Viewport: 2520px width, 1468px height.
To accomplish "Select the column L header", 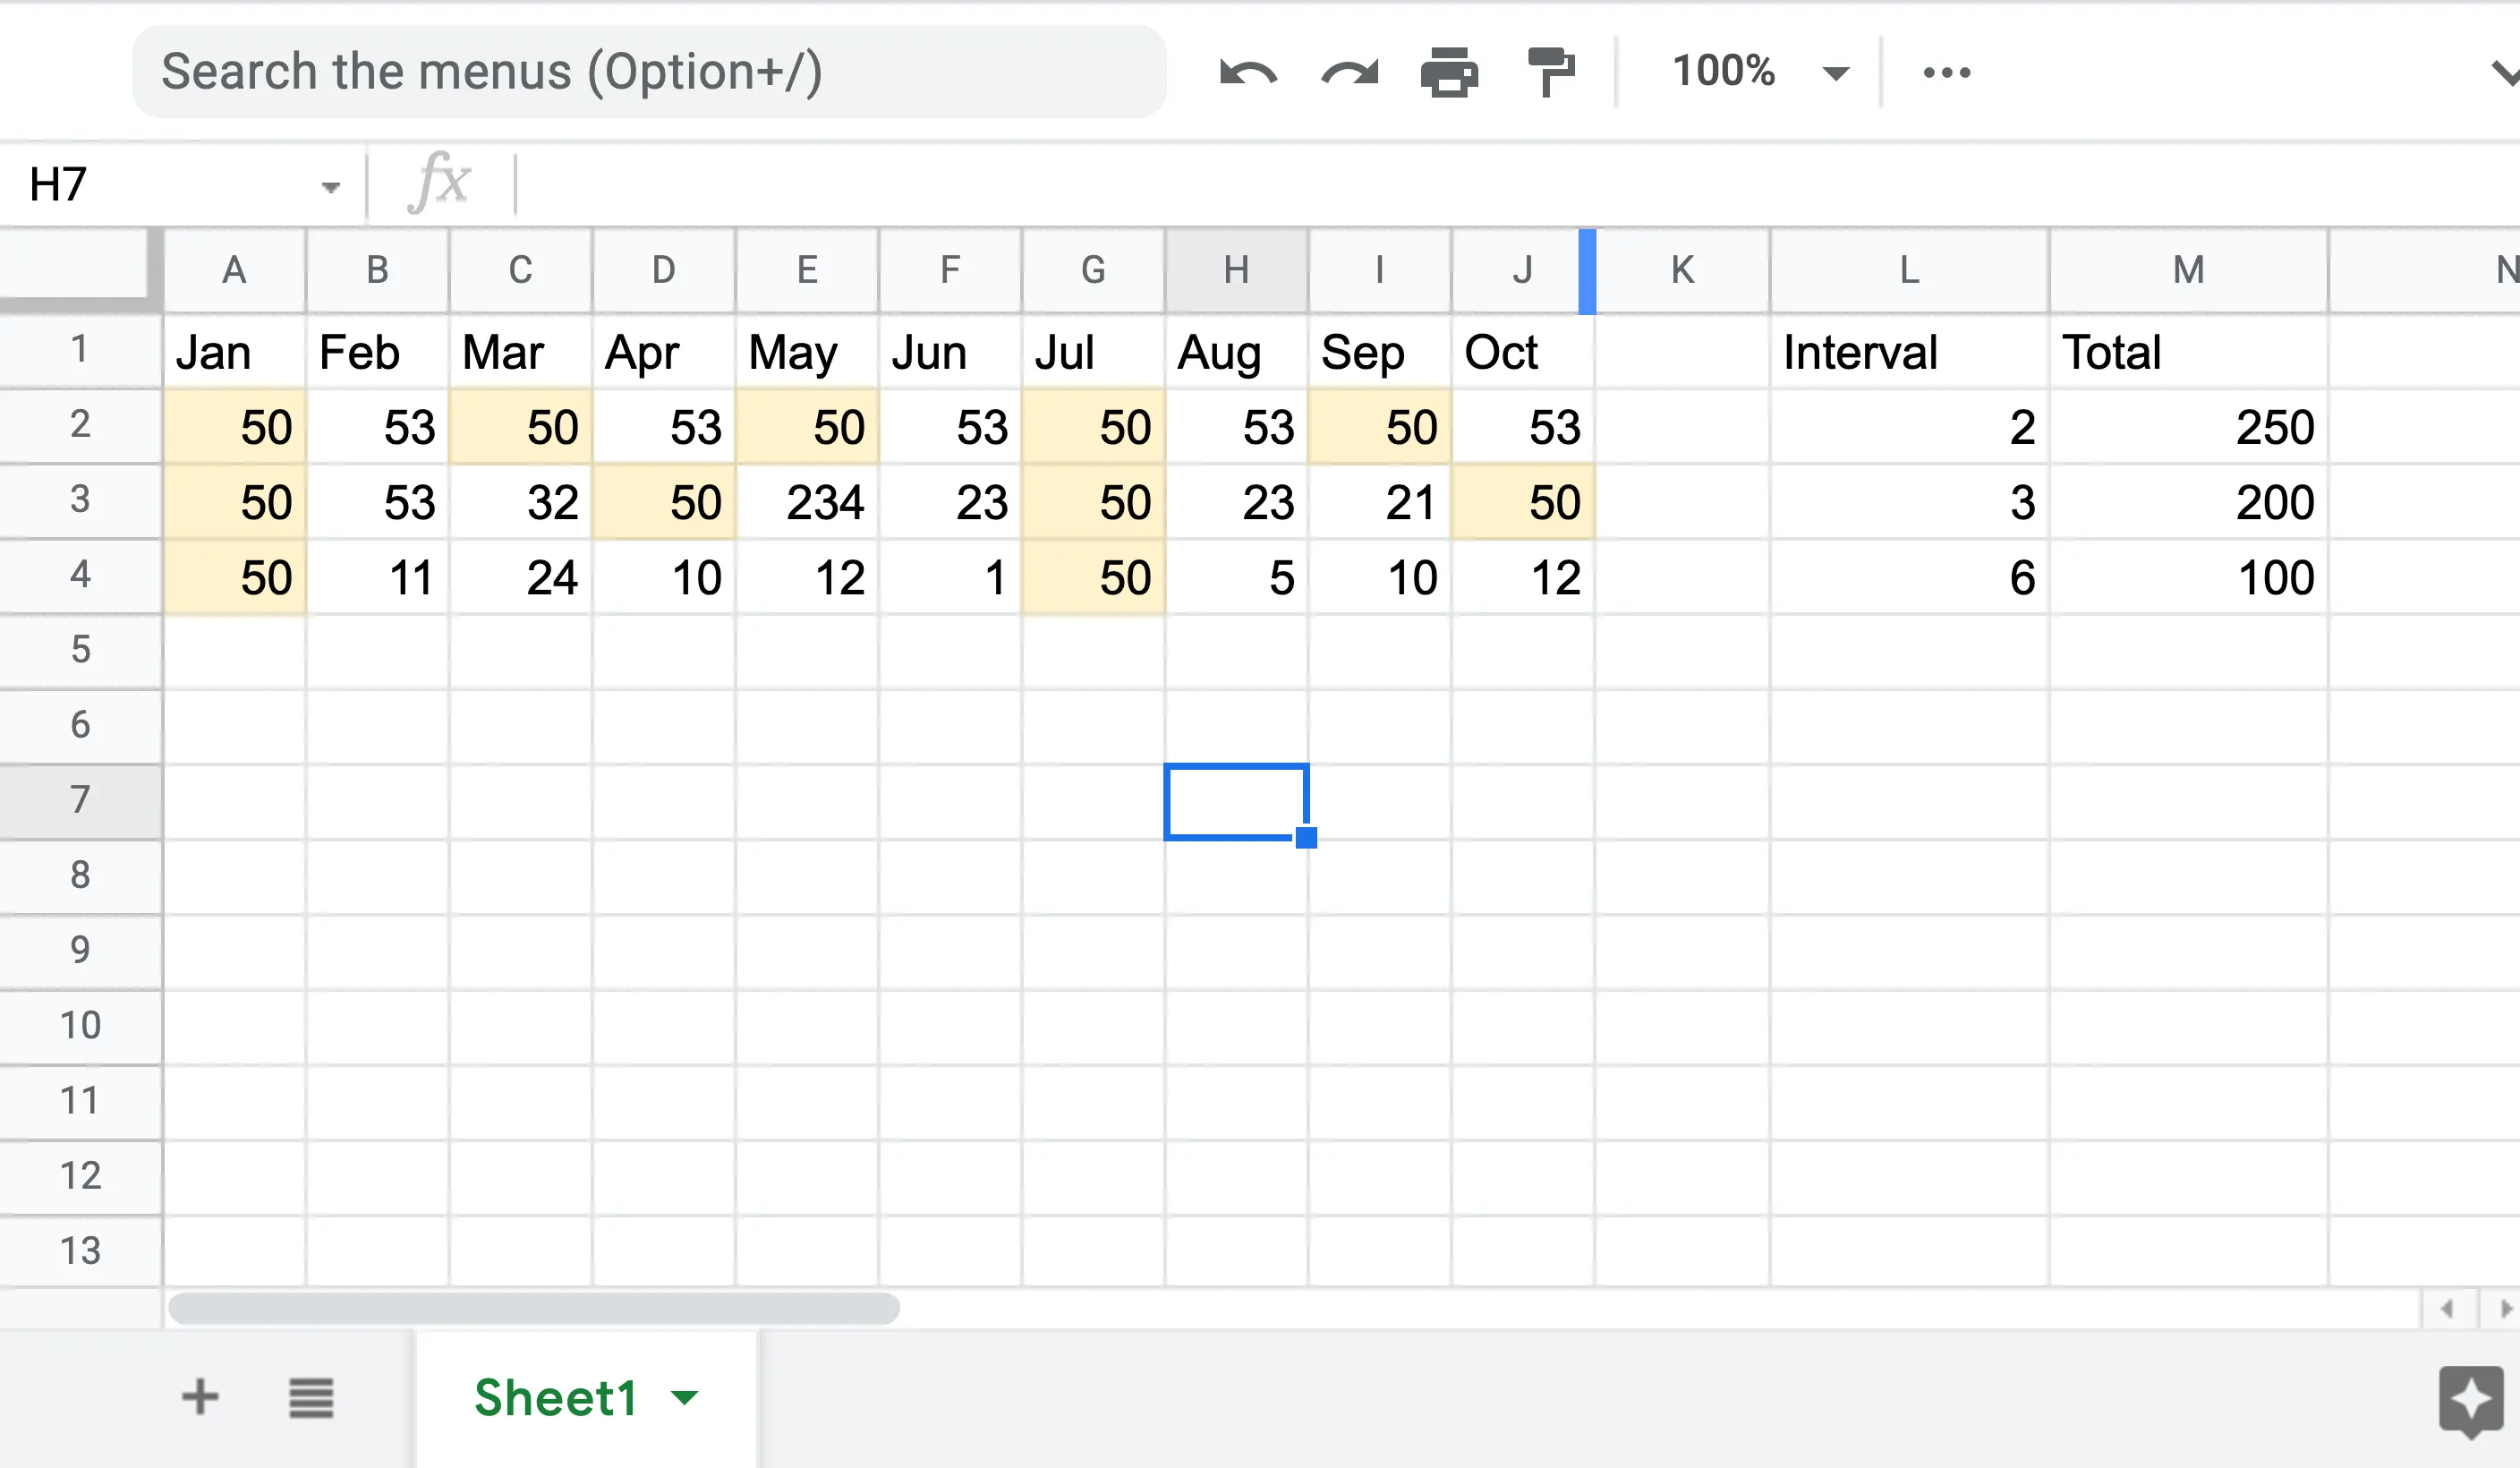I will pyautogui.click(x=1909, y=270).
